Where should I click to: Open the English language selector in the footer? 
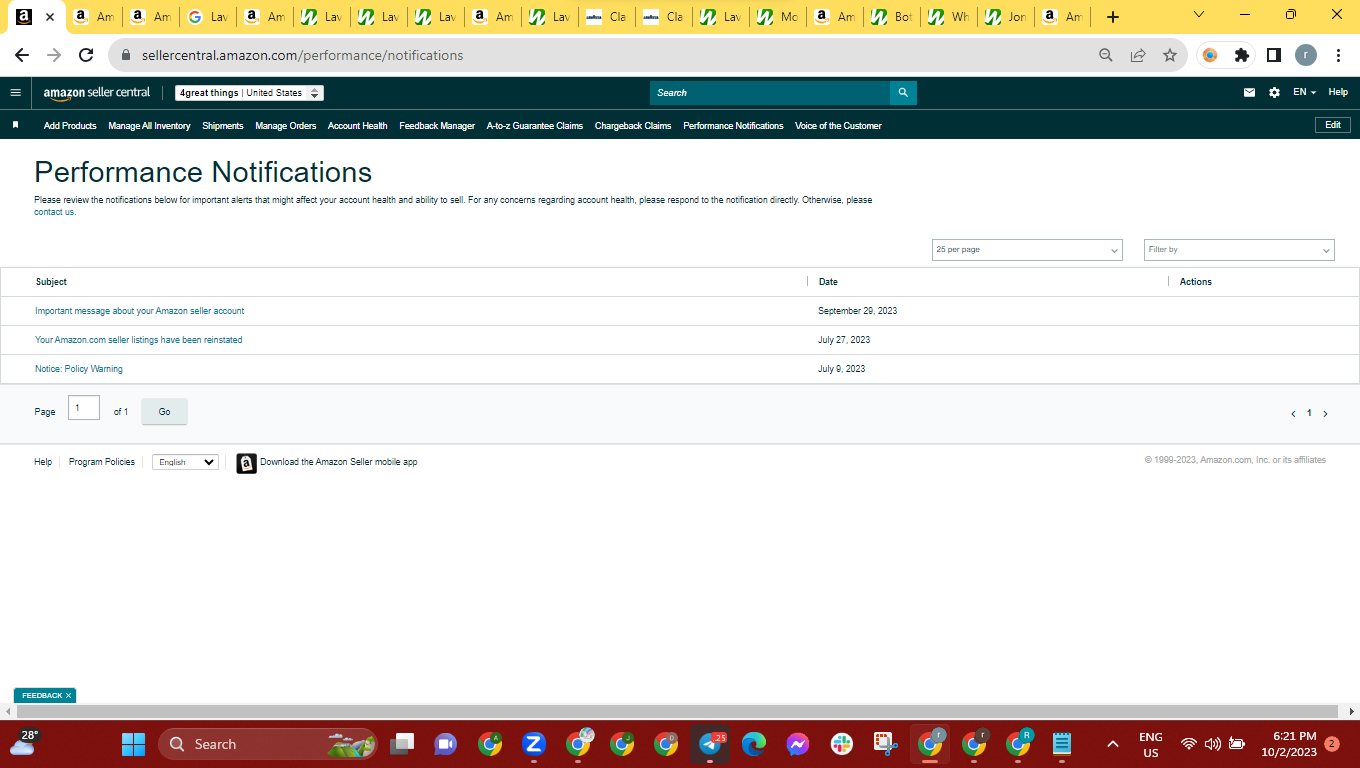point(185,462)
